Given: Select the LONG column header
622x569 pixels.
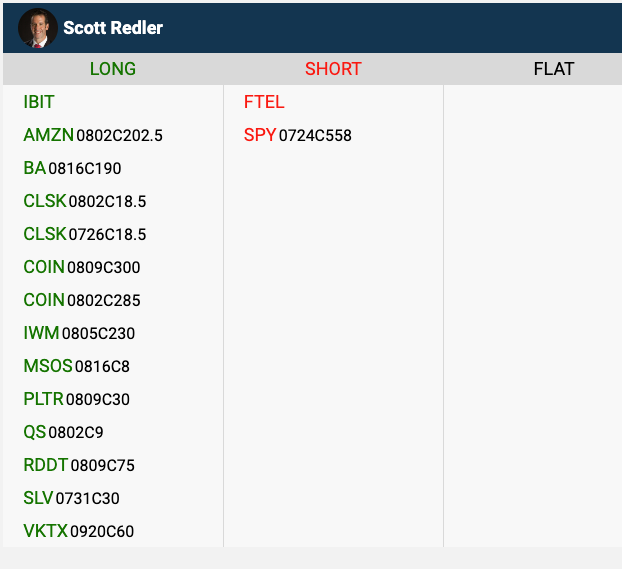Looking at the screenshot, I should [x=113, y=69].
